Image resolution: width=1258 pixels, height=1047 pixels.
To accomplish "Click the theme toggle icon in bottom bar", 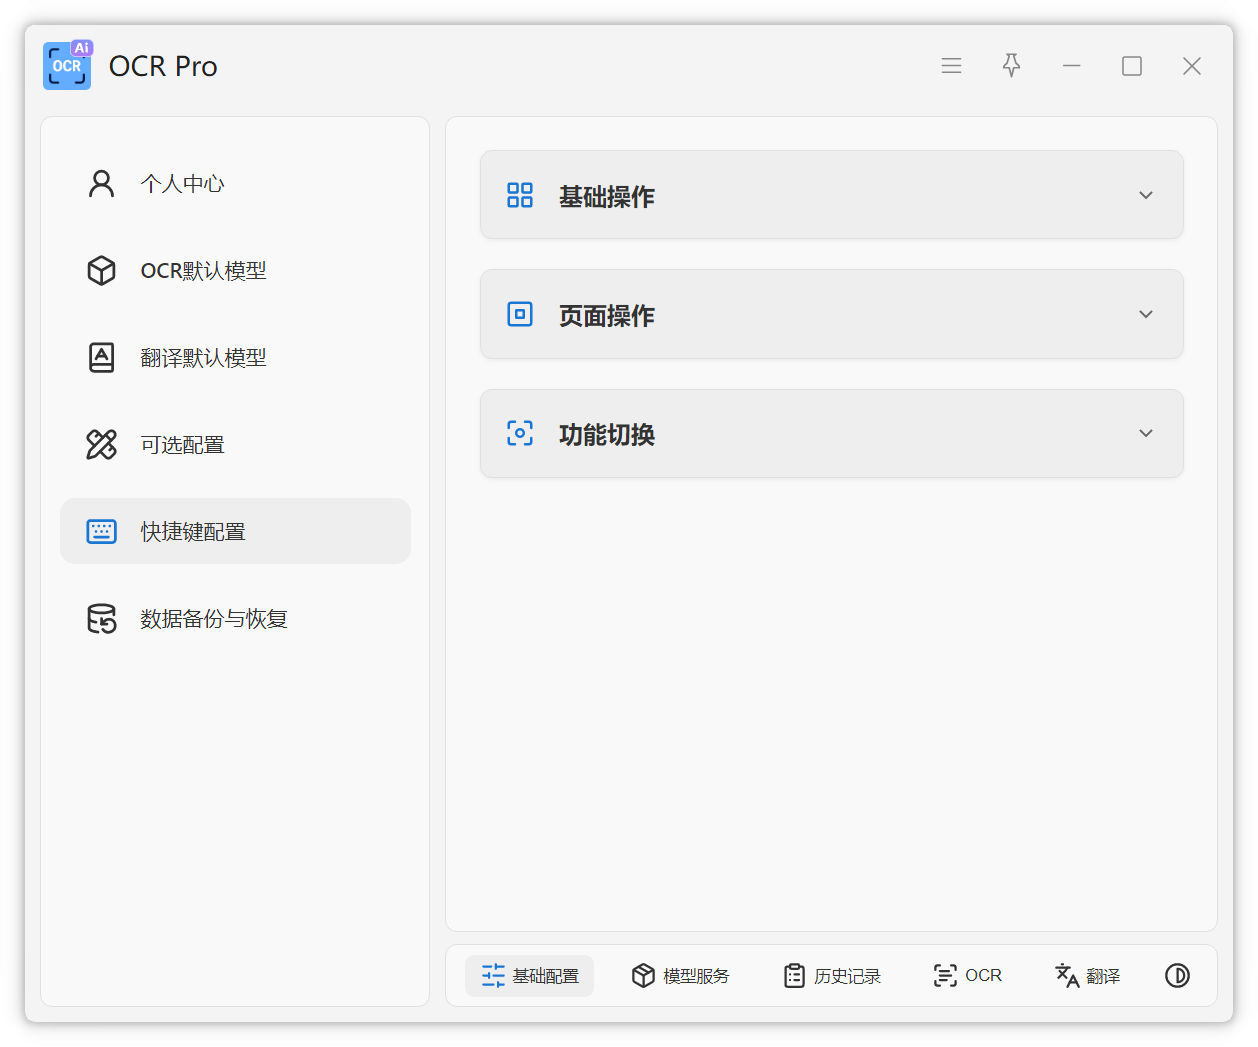I will (x=1177, y=976).
